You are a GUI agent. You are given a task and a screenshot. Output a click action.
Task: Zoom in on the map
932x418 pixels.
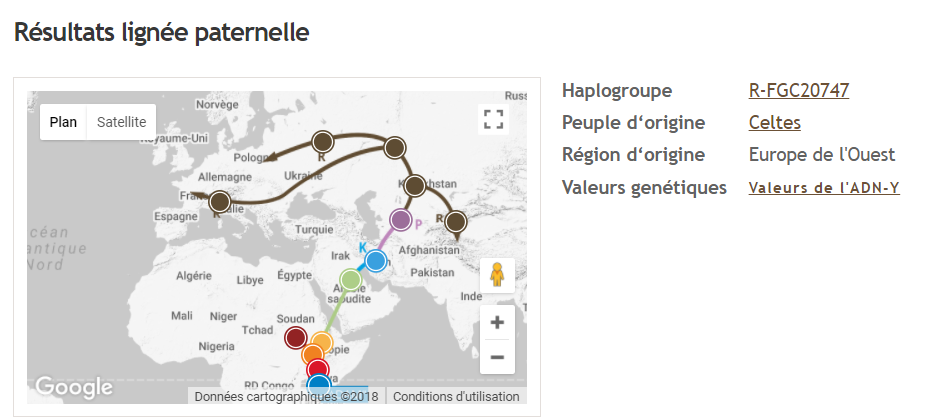coord(497,322)
